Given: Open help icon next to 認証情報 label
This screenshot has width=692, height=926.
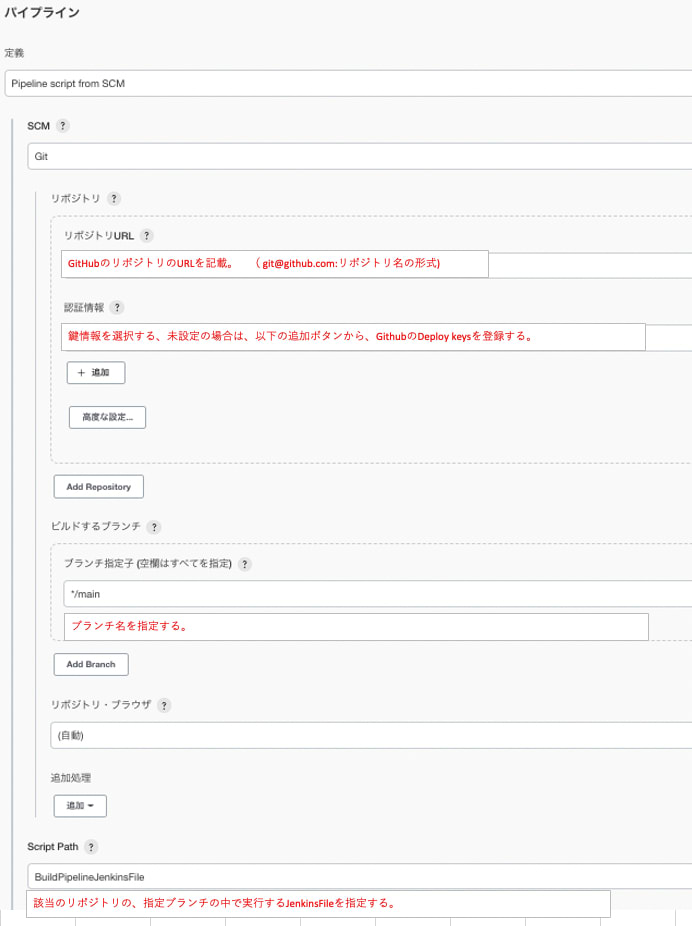Looking at the screenshot, I should (117, 308).
